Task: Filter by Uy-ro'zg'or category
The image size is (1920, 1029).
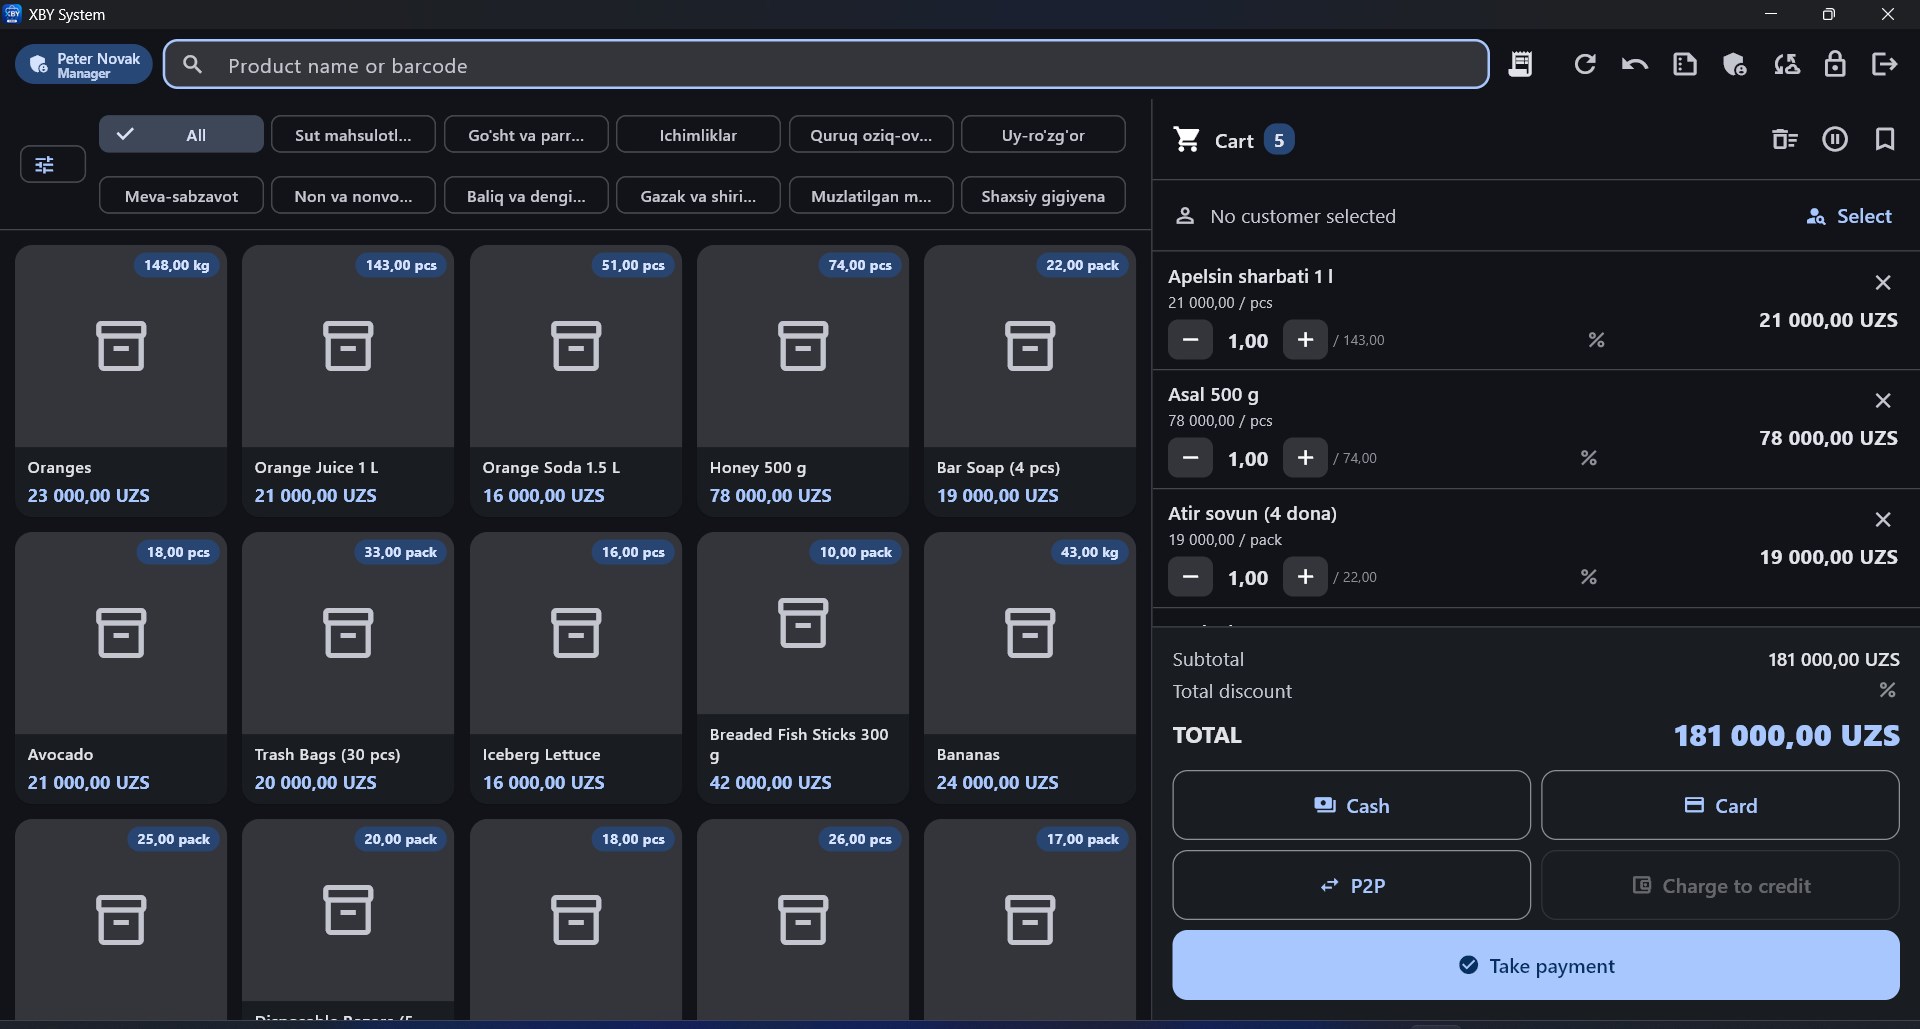Action: click(1043, 135)
